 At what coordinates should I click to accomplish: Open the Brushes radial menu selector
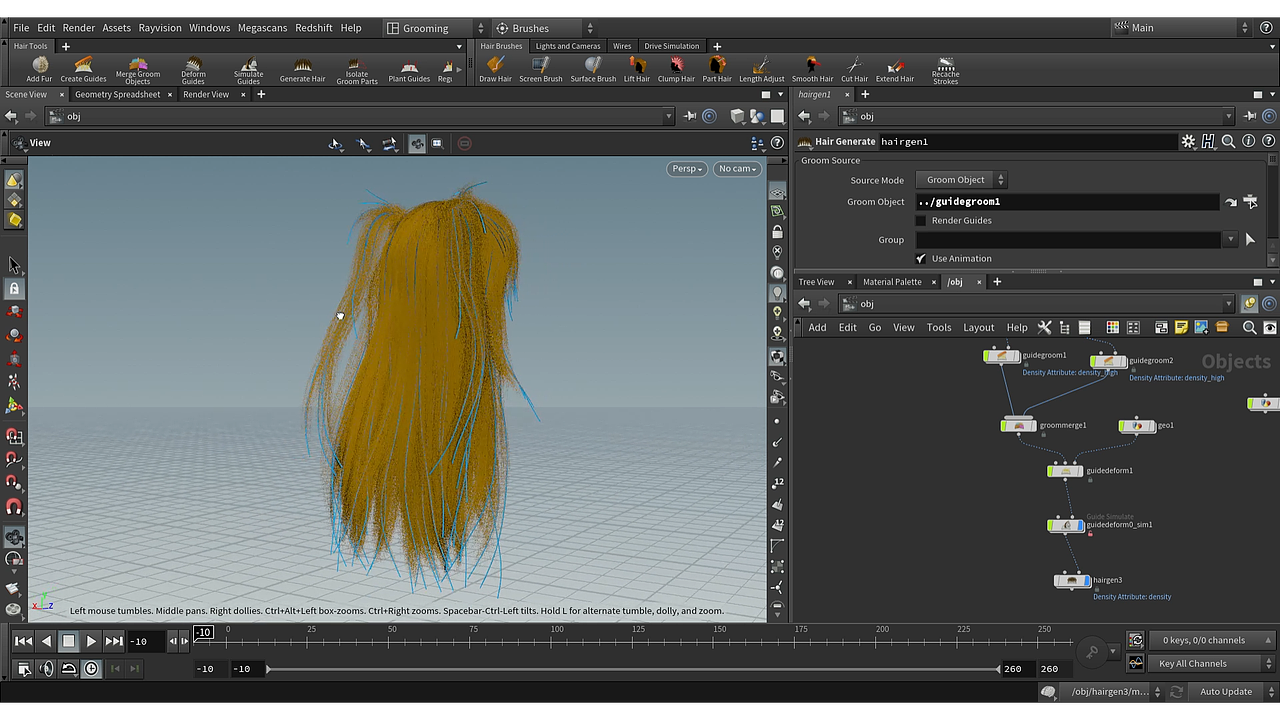coord(544,28)
